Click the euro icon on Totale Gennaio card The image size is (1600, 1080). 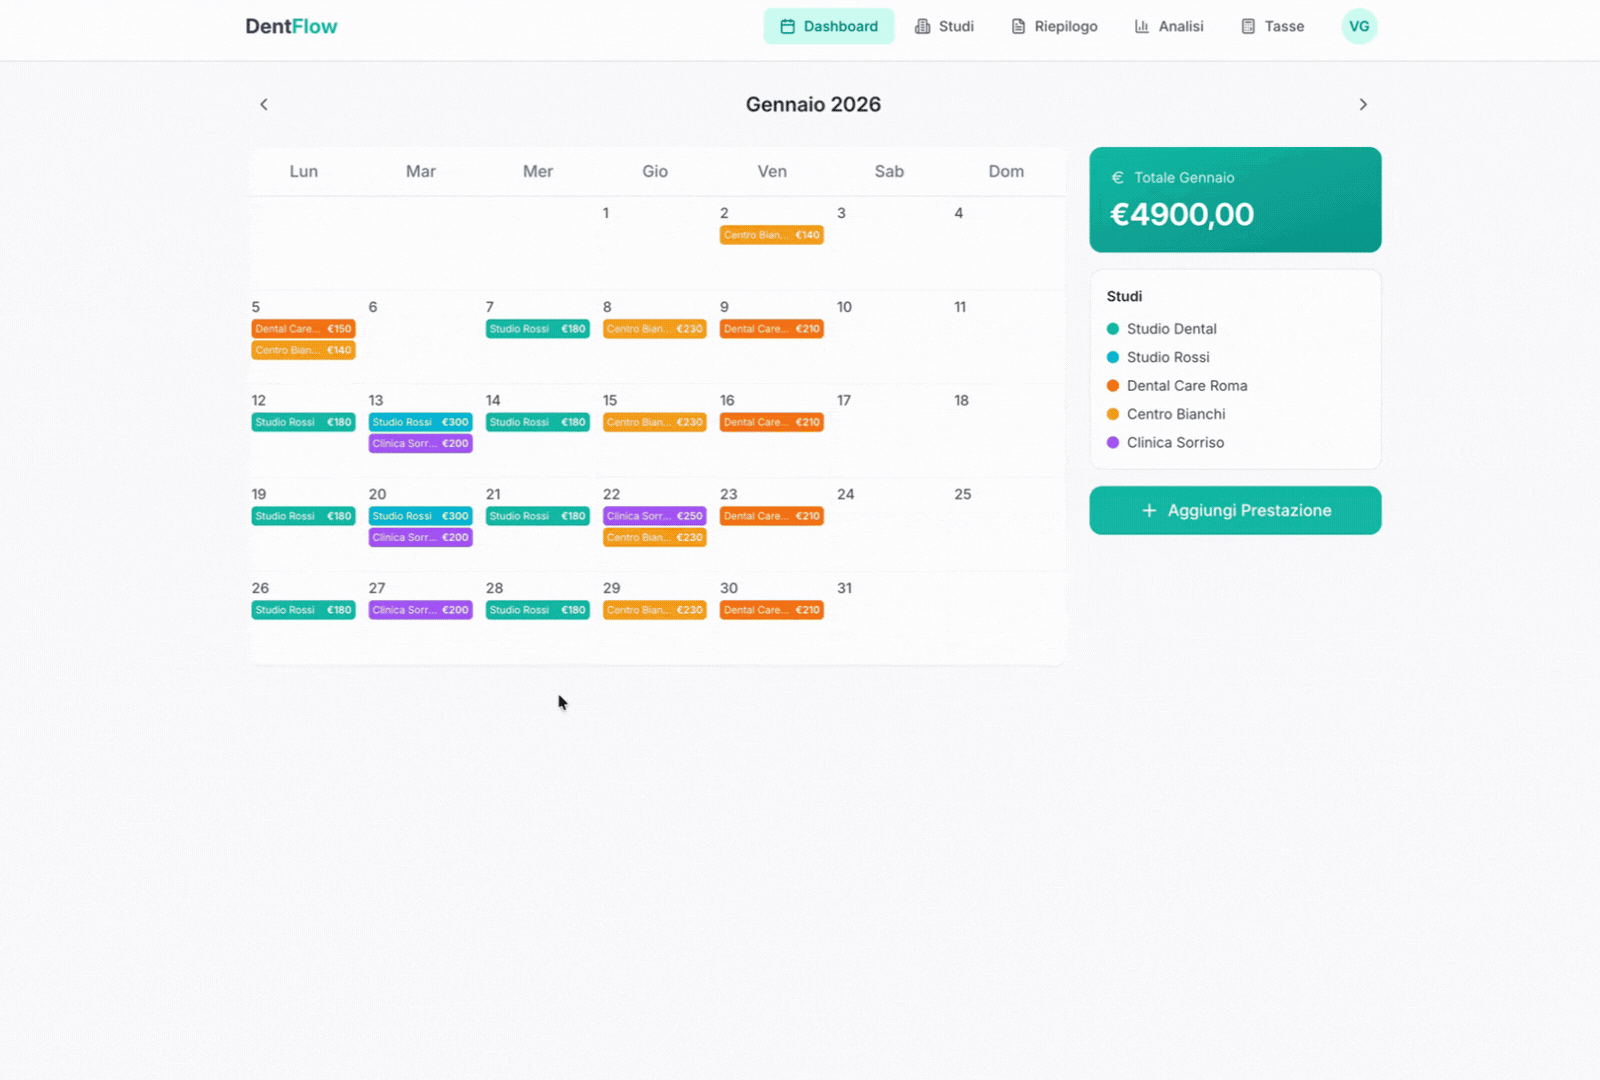(1117, 177)
